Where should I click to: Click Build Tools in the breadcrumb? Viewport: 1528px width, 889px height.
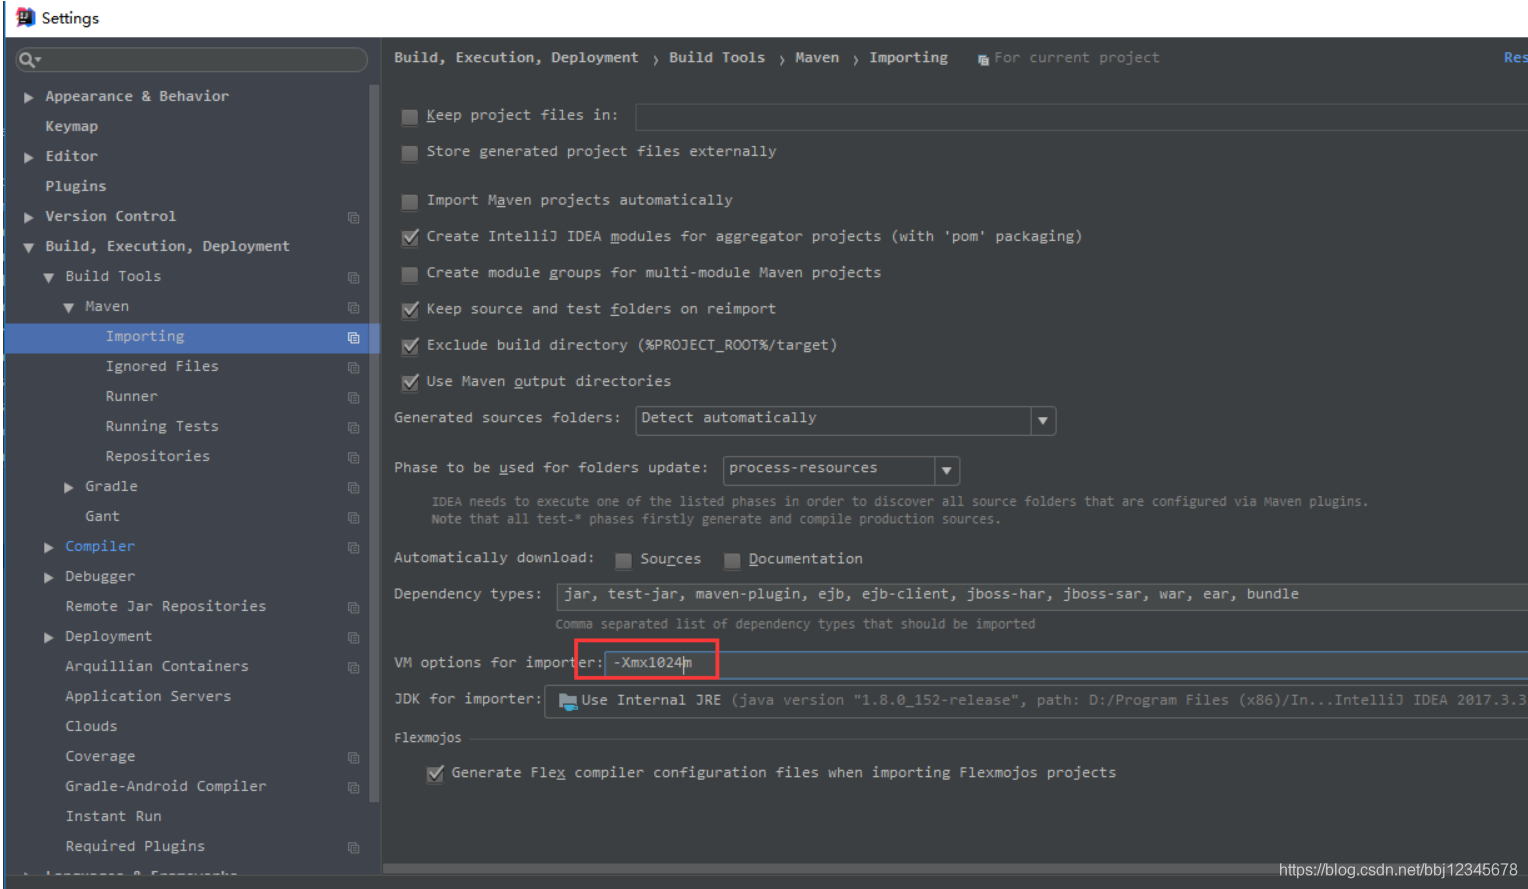pos(717,58)
